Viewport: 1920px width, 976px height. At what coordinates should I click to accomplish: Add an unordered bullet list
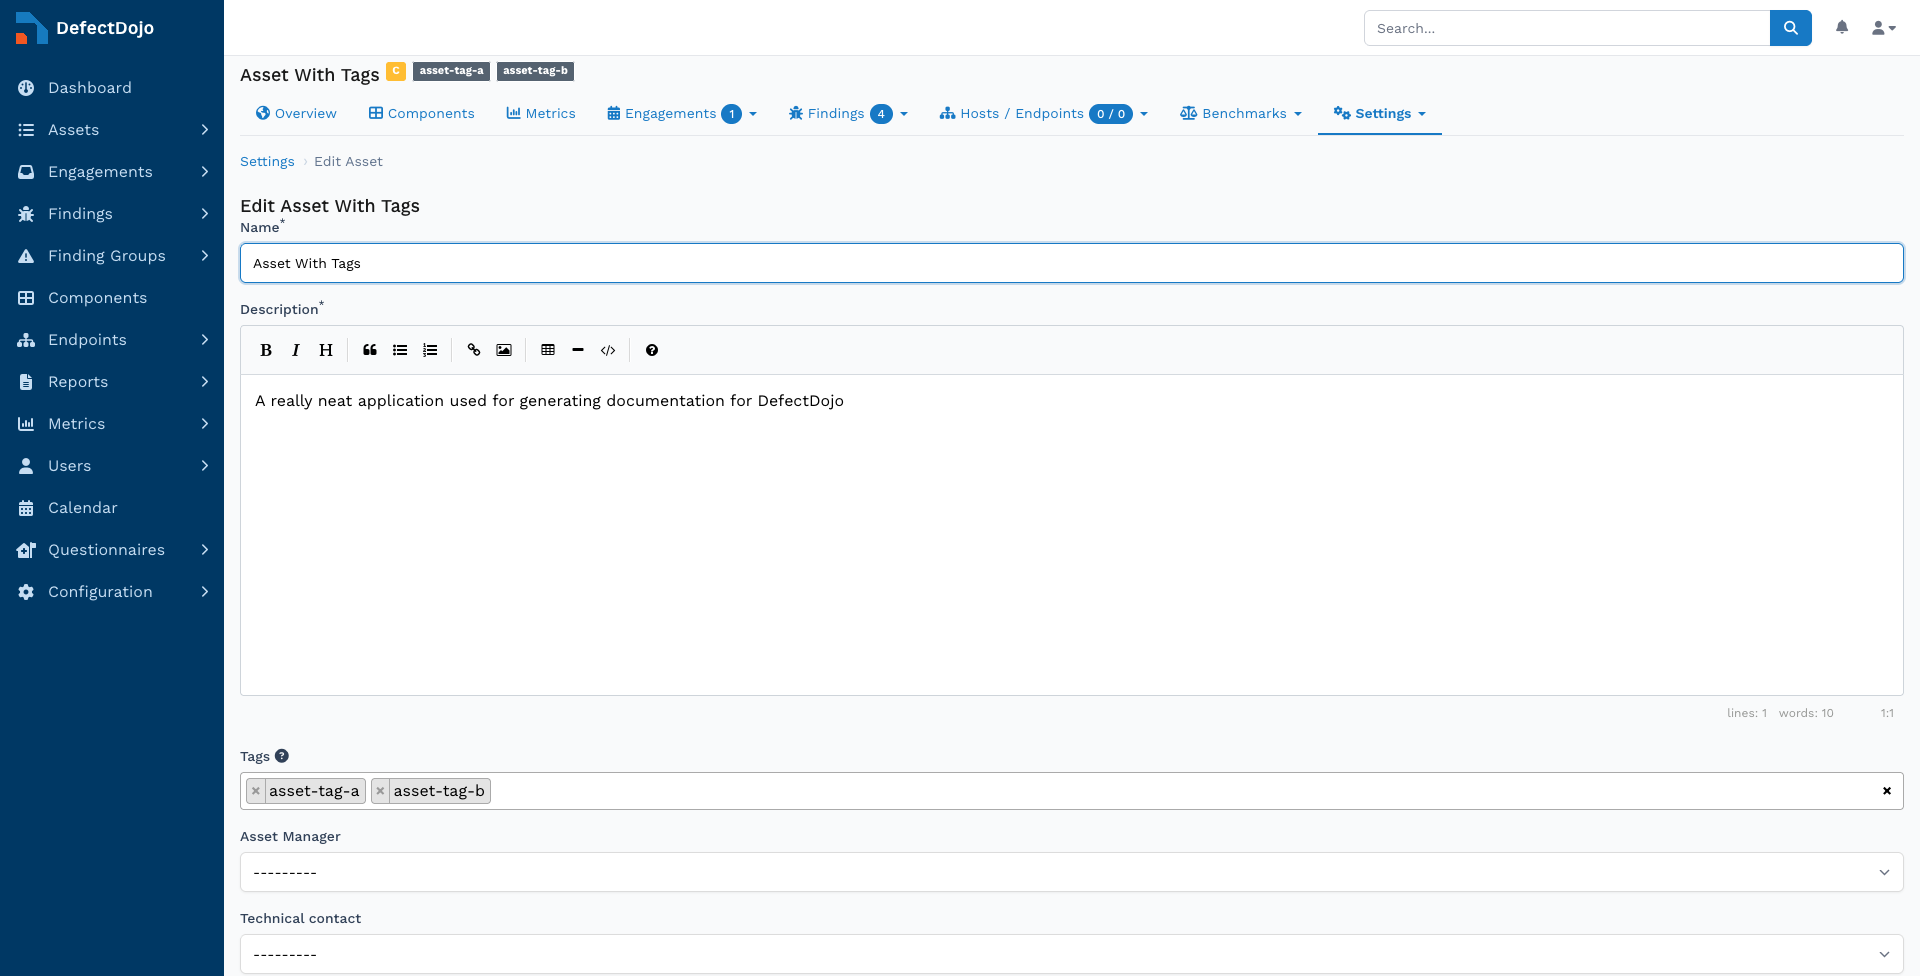pyautogui.click(x=400, y=350)
